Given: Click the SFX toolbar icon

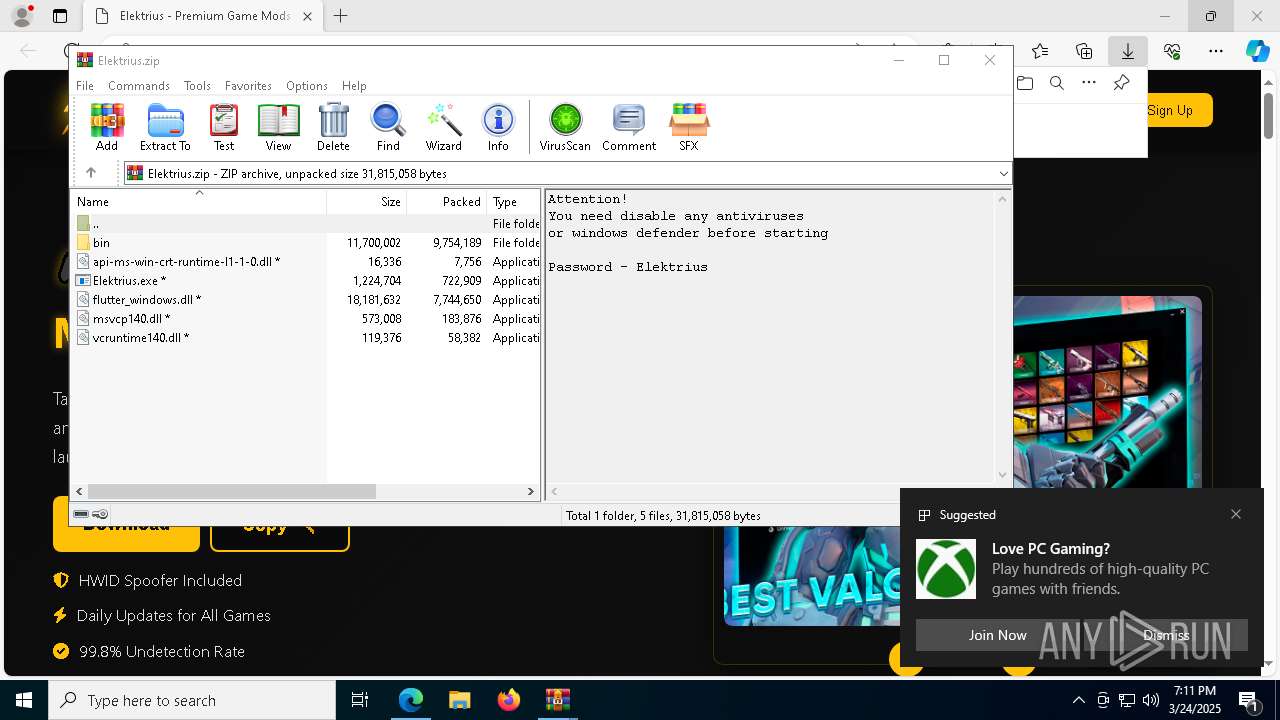Looking at the screenshot, I should tap(689, 127).
